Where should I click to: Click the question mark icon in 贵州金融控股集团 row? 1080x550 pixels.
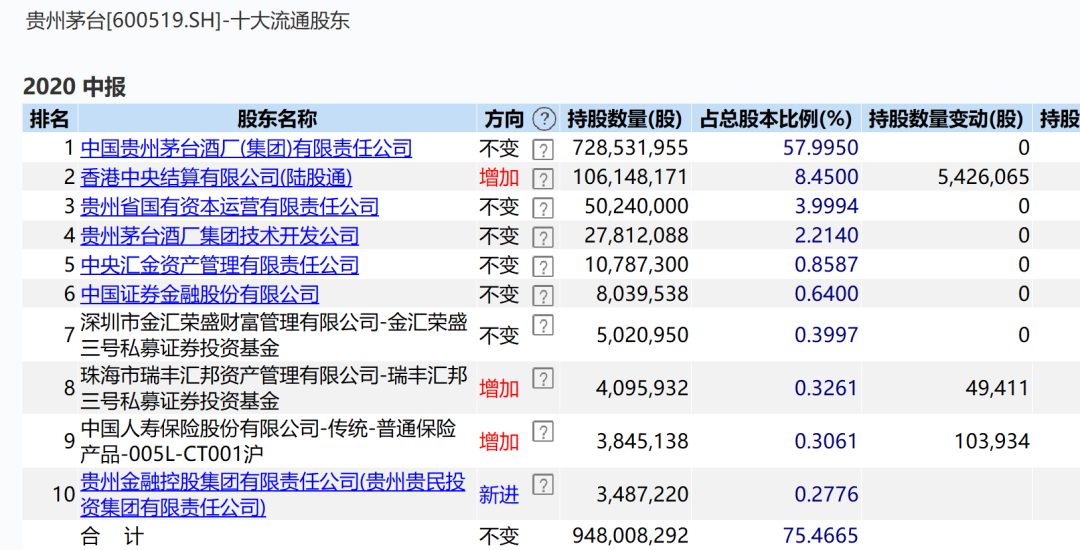(x=543, y=485)
